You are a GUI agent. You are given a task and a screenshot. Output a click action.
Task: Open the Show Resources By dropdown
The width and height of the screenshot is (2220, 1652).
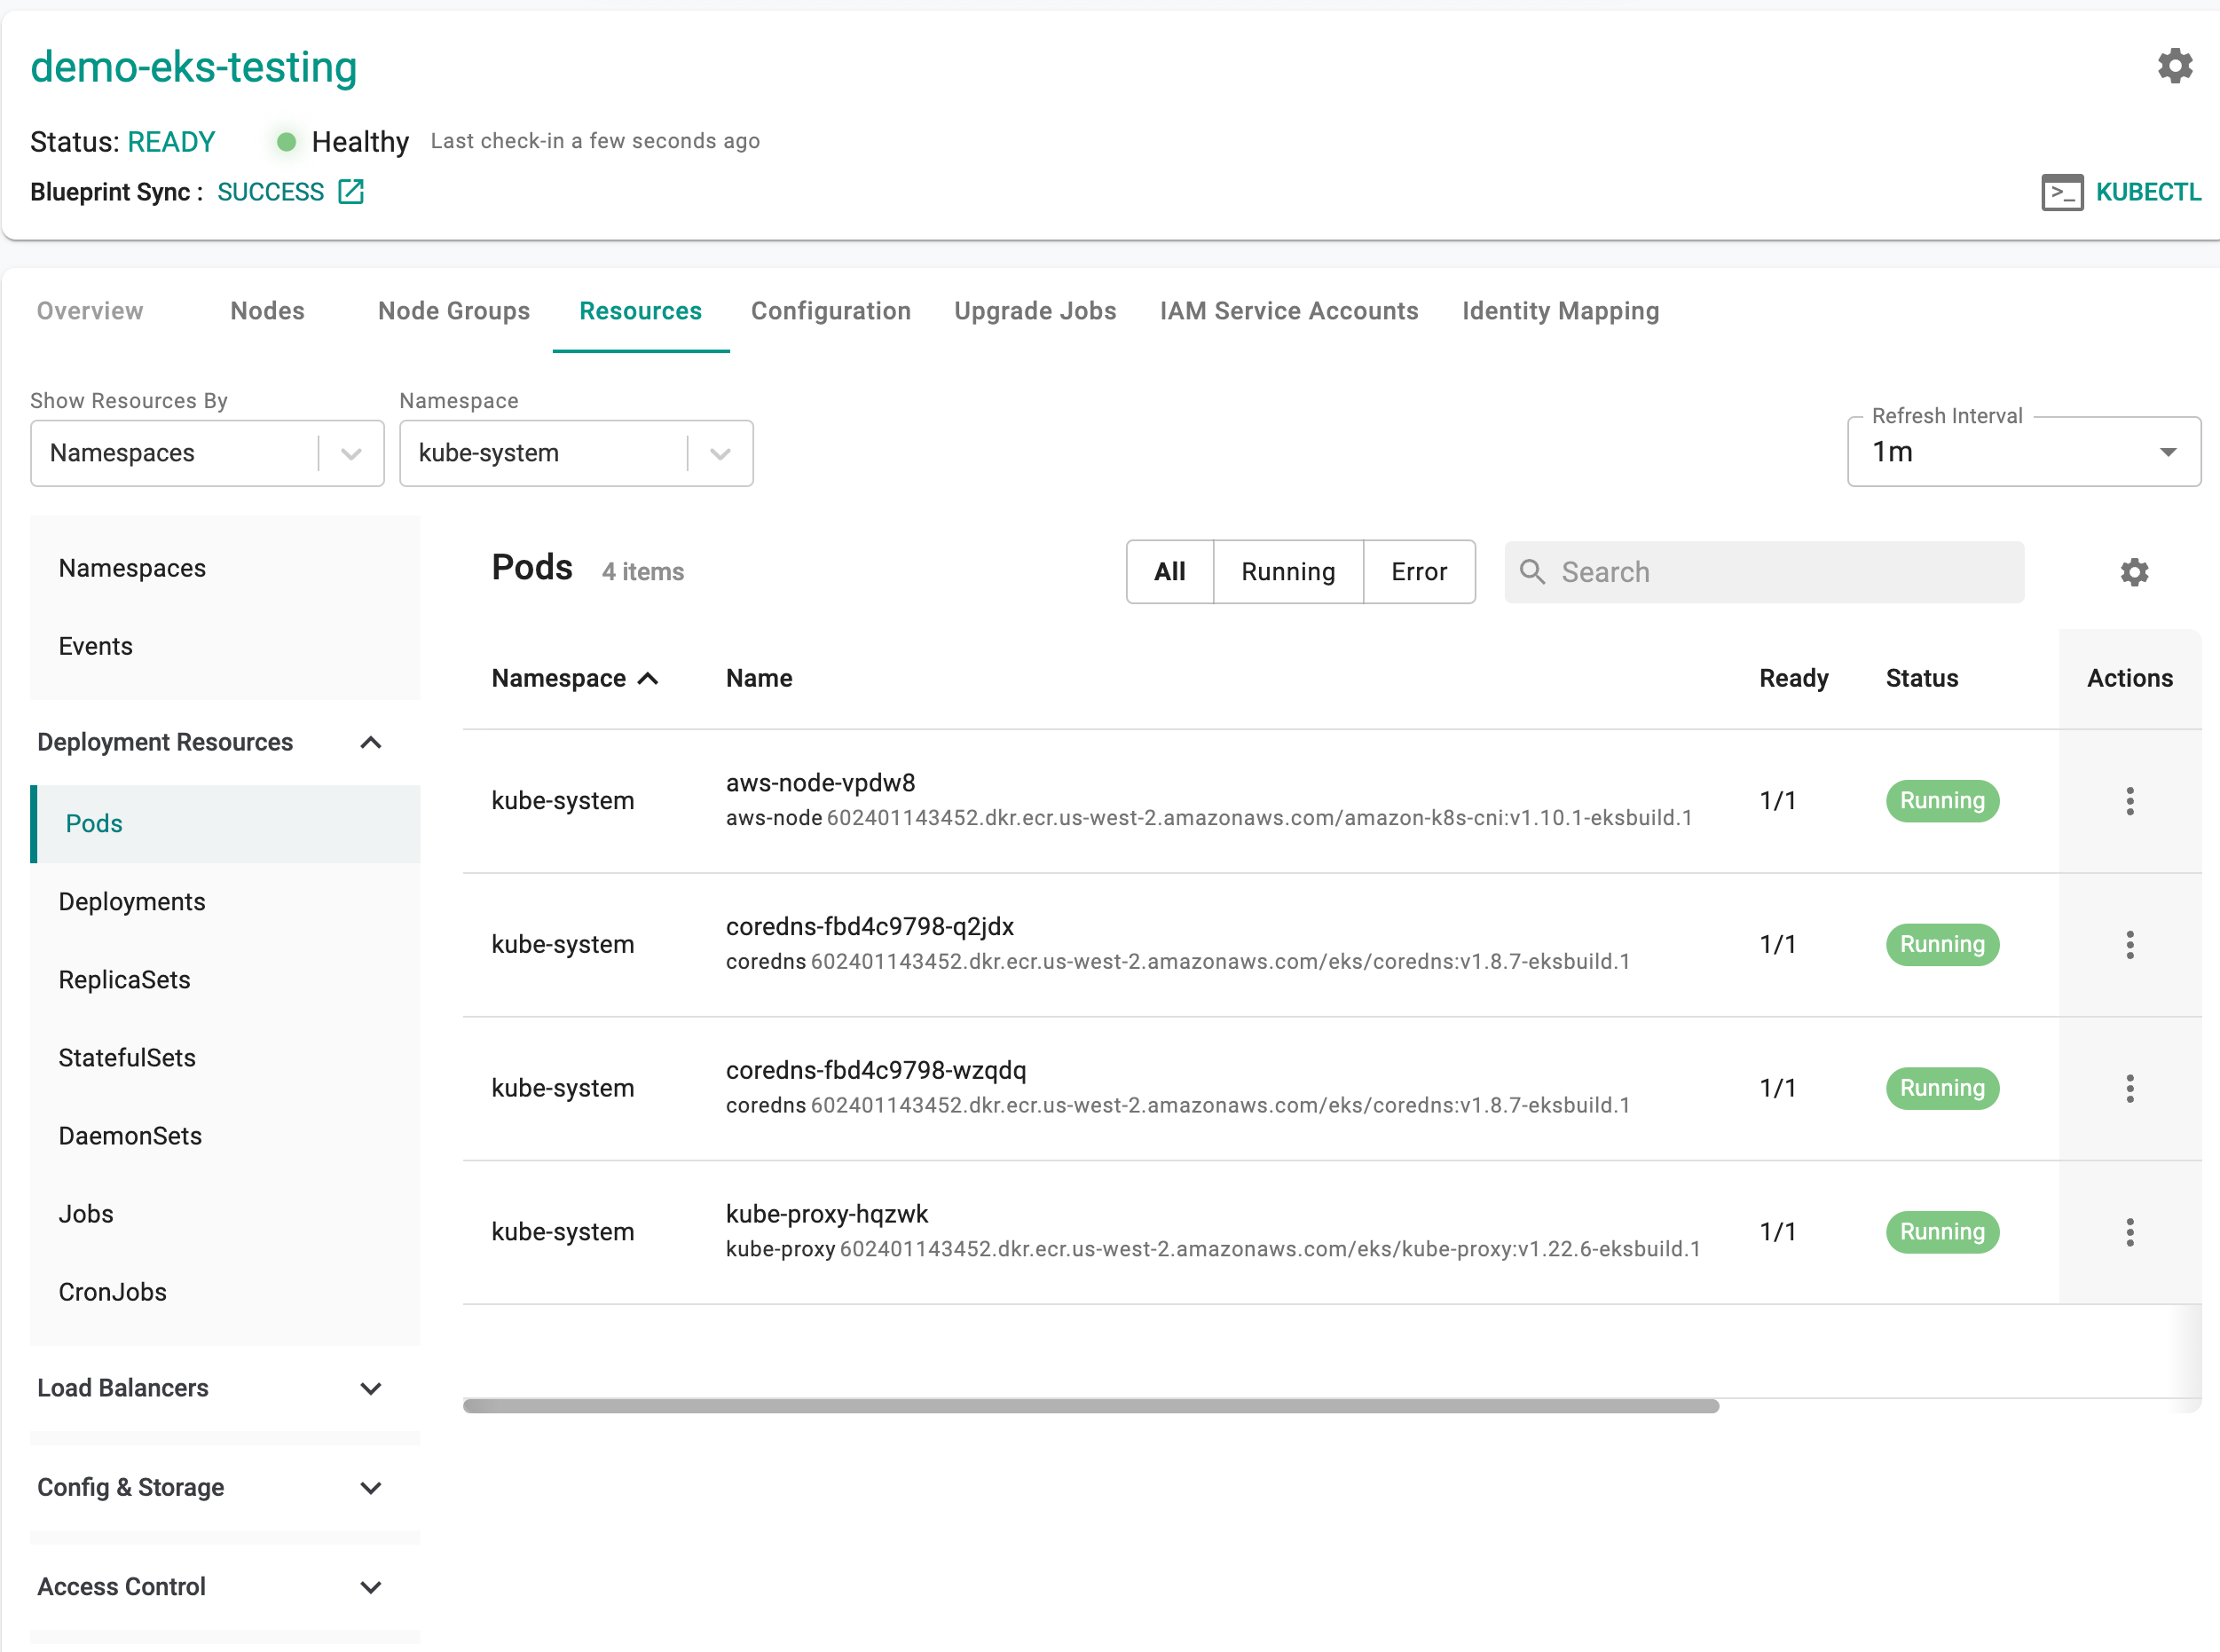pos(207,453)
